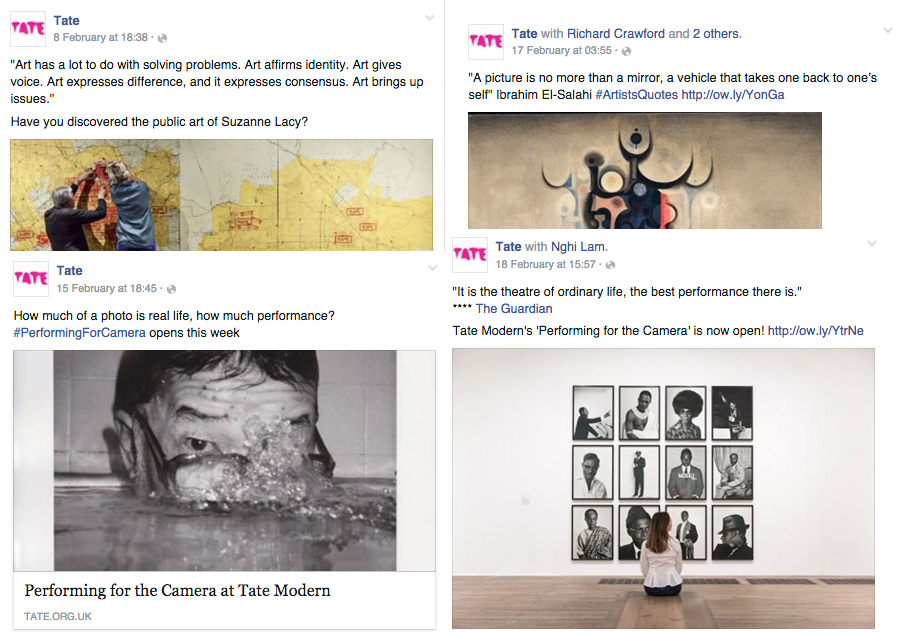Screen dimensions: 900x638
Task: Click Tate logo on 18 February post
Action: [470, 255]
